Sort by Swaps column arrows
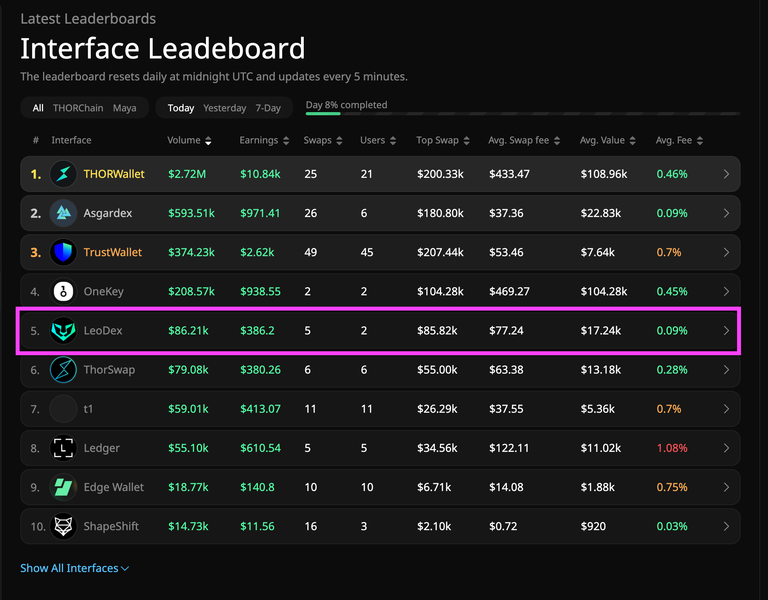 (339, 141)
